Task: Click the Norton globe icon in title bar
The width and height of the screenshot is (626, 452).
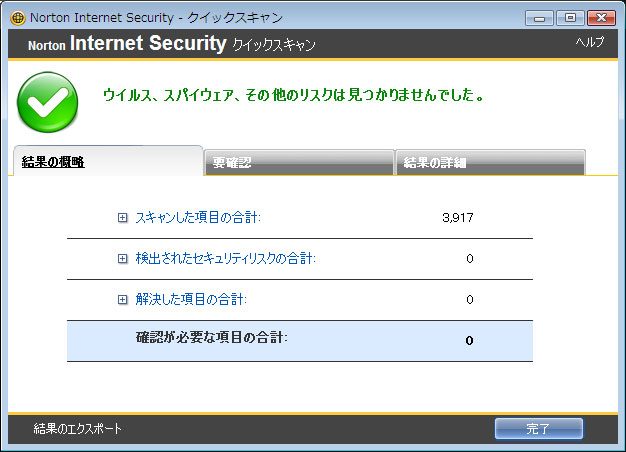Action: click(x=18, y=18)
